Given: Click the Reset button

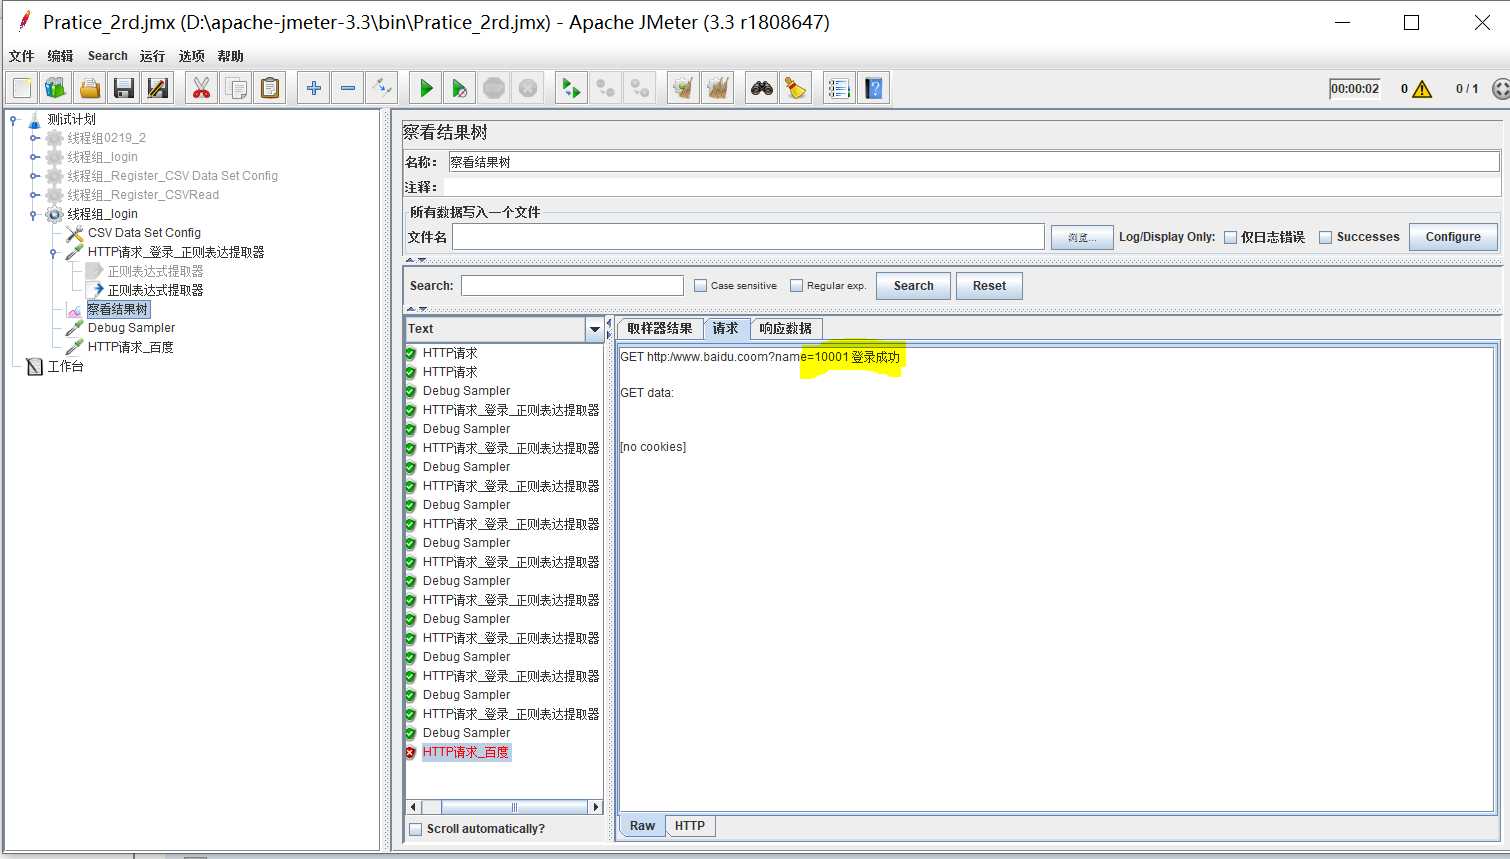Looking at the screenshot, I should (989, 286).
